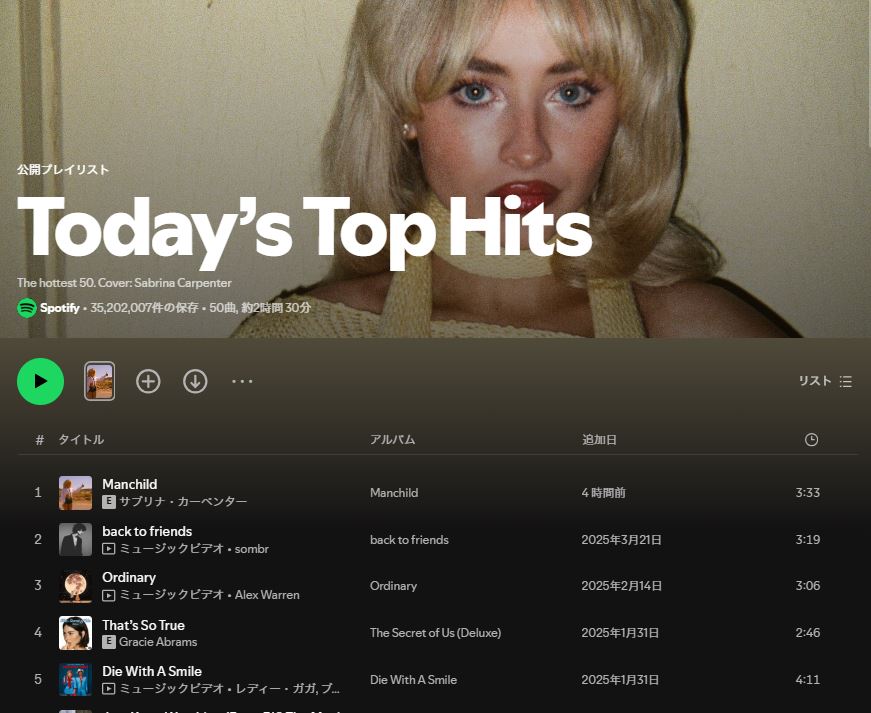Open Alex Warren artist link

click(x=267, y=595)
